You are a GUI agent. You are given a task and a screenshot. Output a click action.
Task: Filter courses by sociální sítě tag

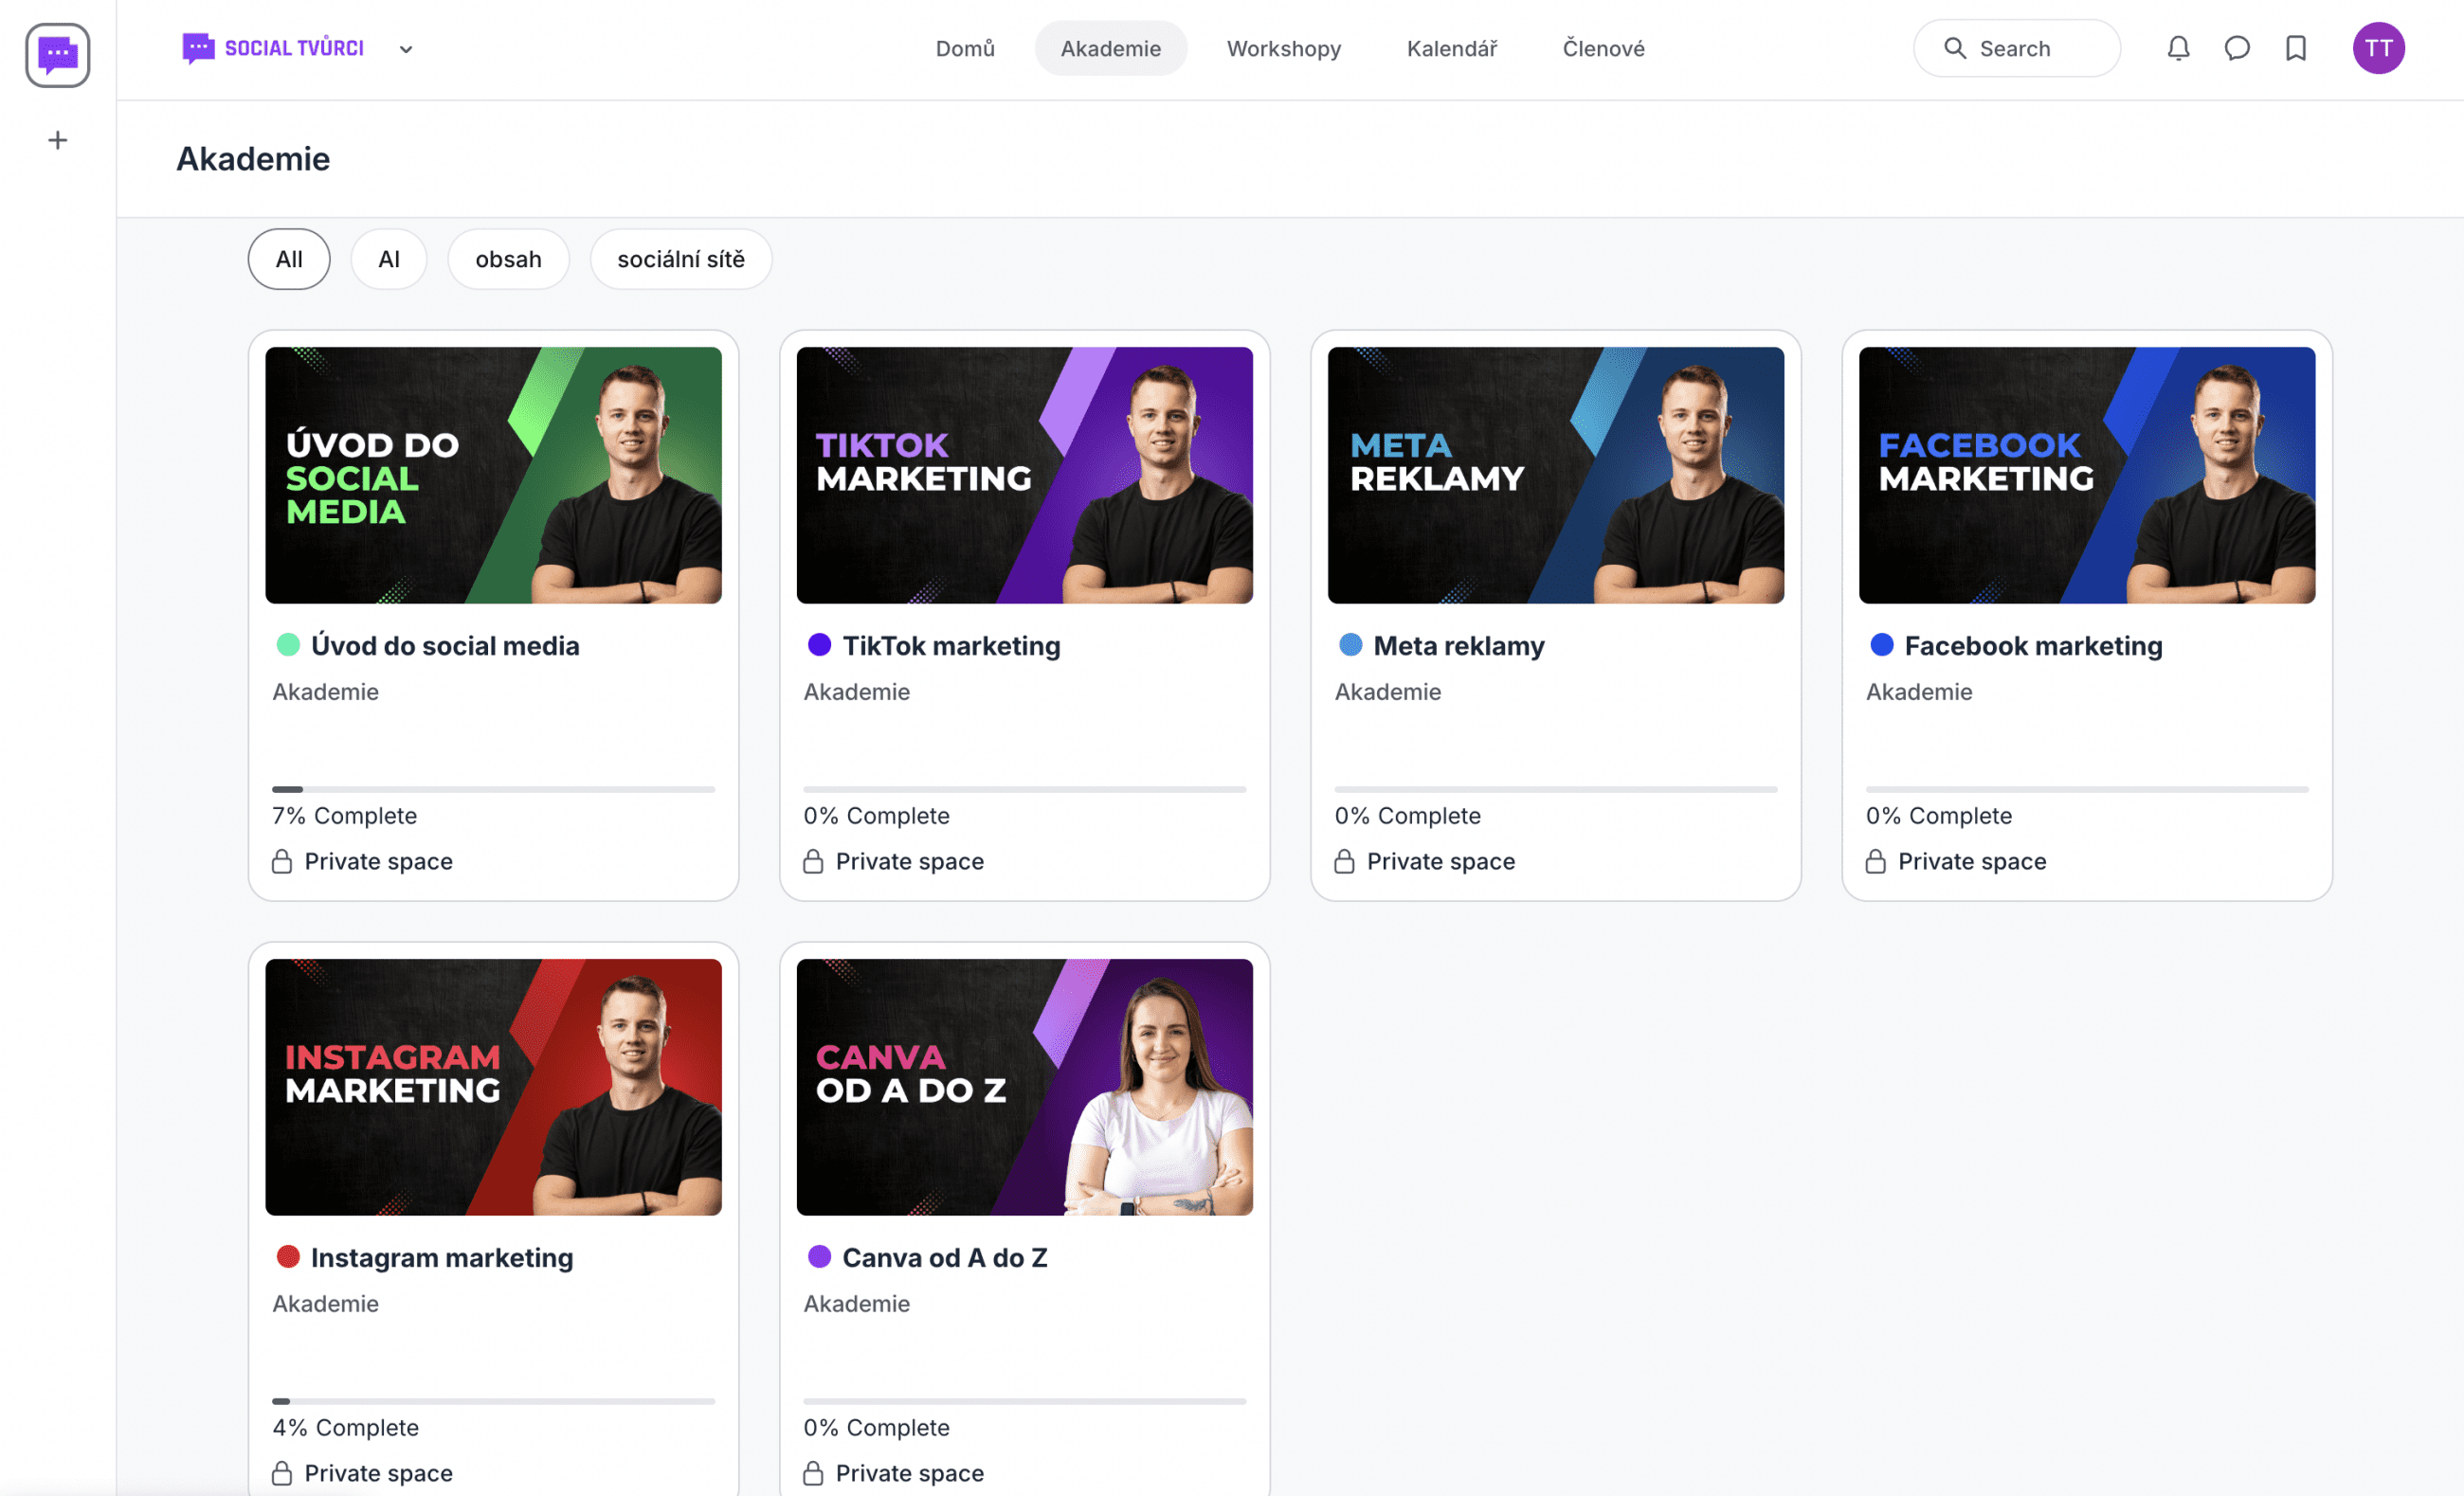click(x=681, y=259)
